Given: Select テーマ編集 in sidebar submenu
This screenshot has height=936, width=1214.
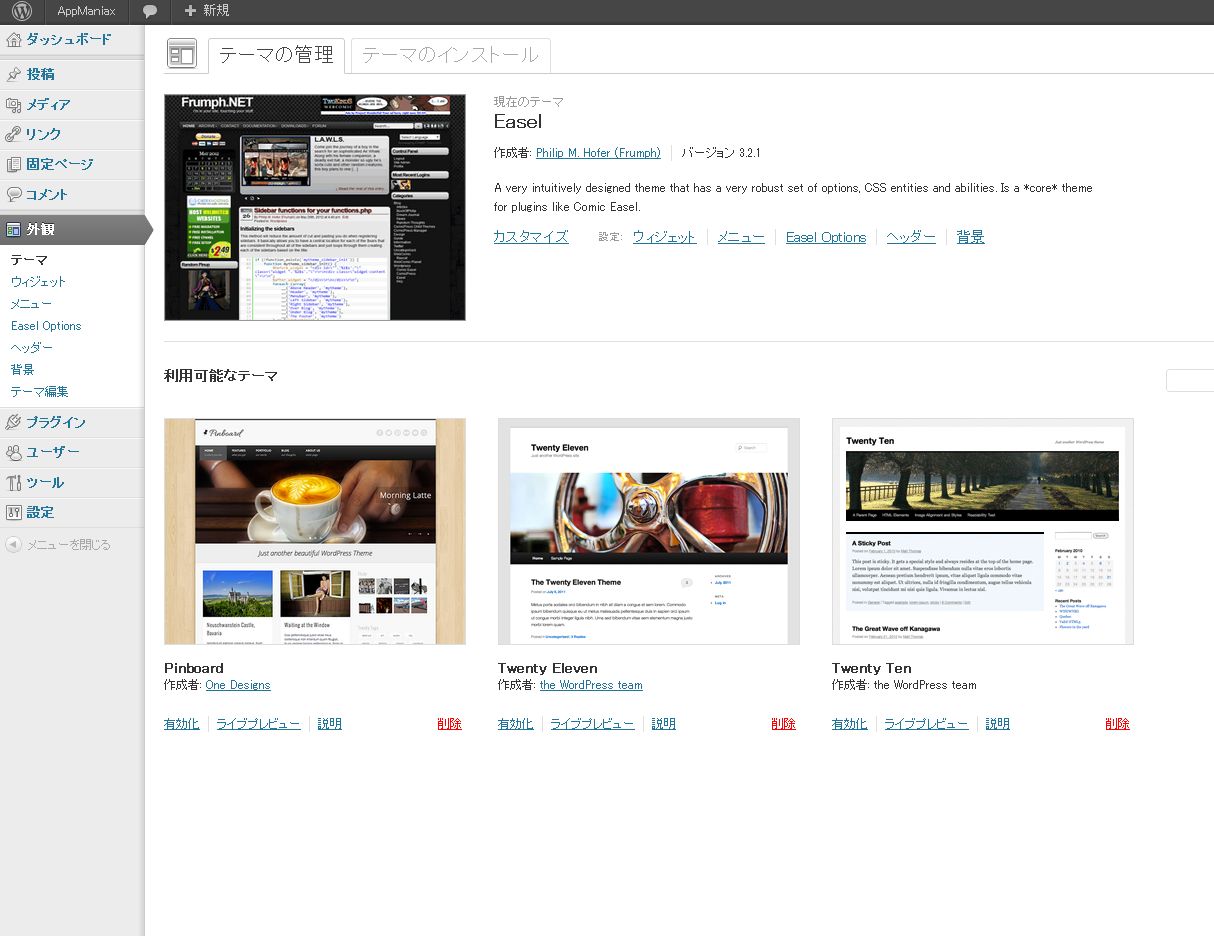Looking at the screenshot, I should [x=39, y=392].
